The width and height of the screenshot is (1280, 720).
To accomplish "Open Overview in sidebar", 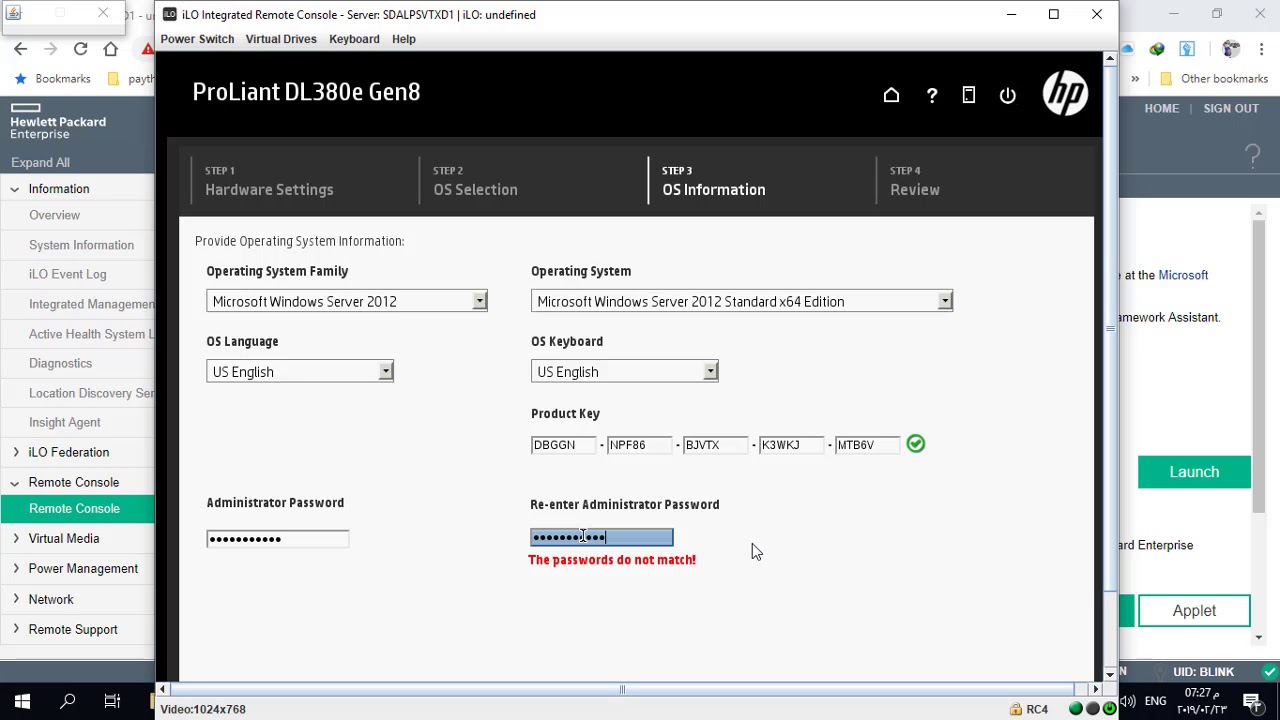I will click(54, 215).
